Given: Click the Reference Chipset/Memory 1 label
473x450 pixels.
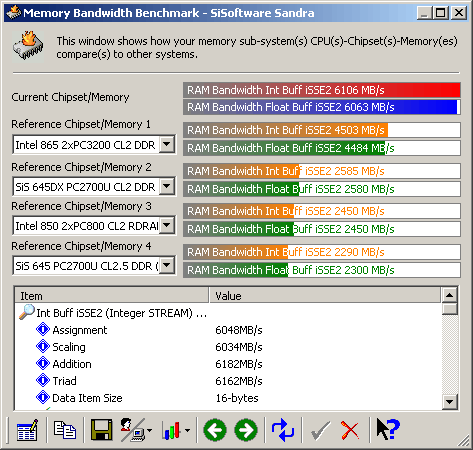Looking at the screenshot, I should (81, 124).
